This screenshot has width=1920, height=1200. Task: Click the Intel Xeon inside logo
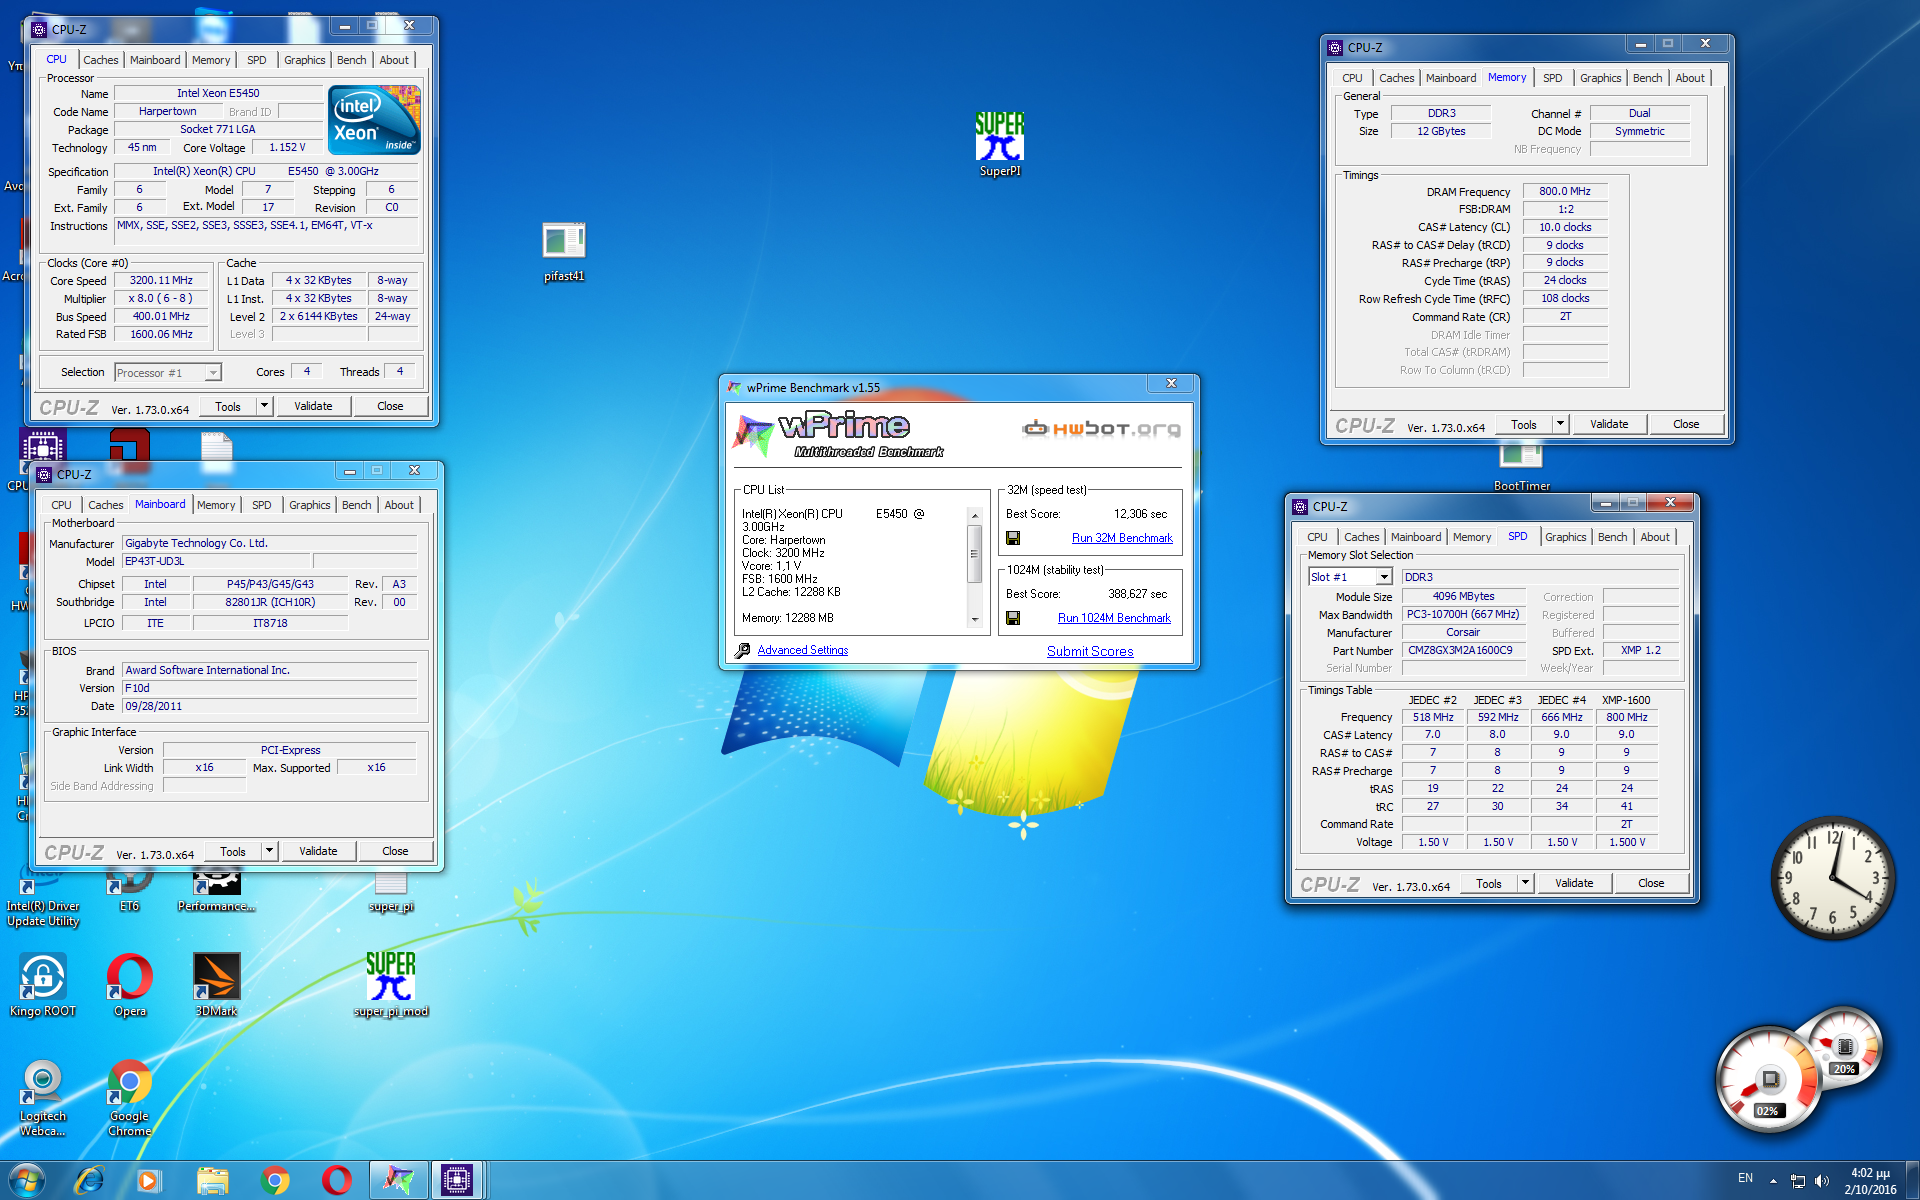click(375, 120)
